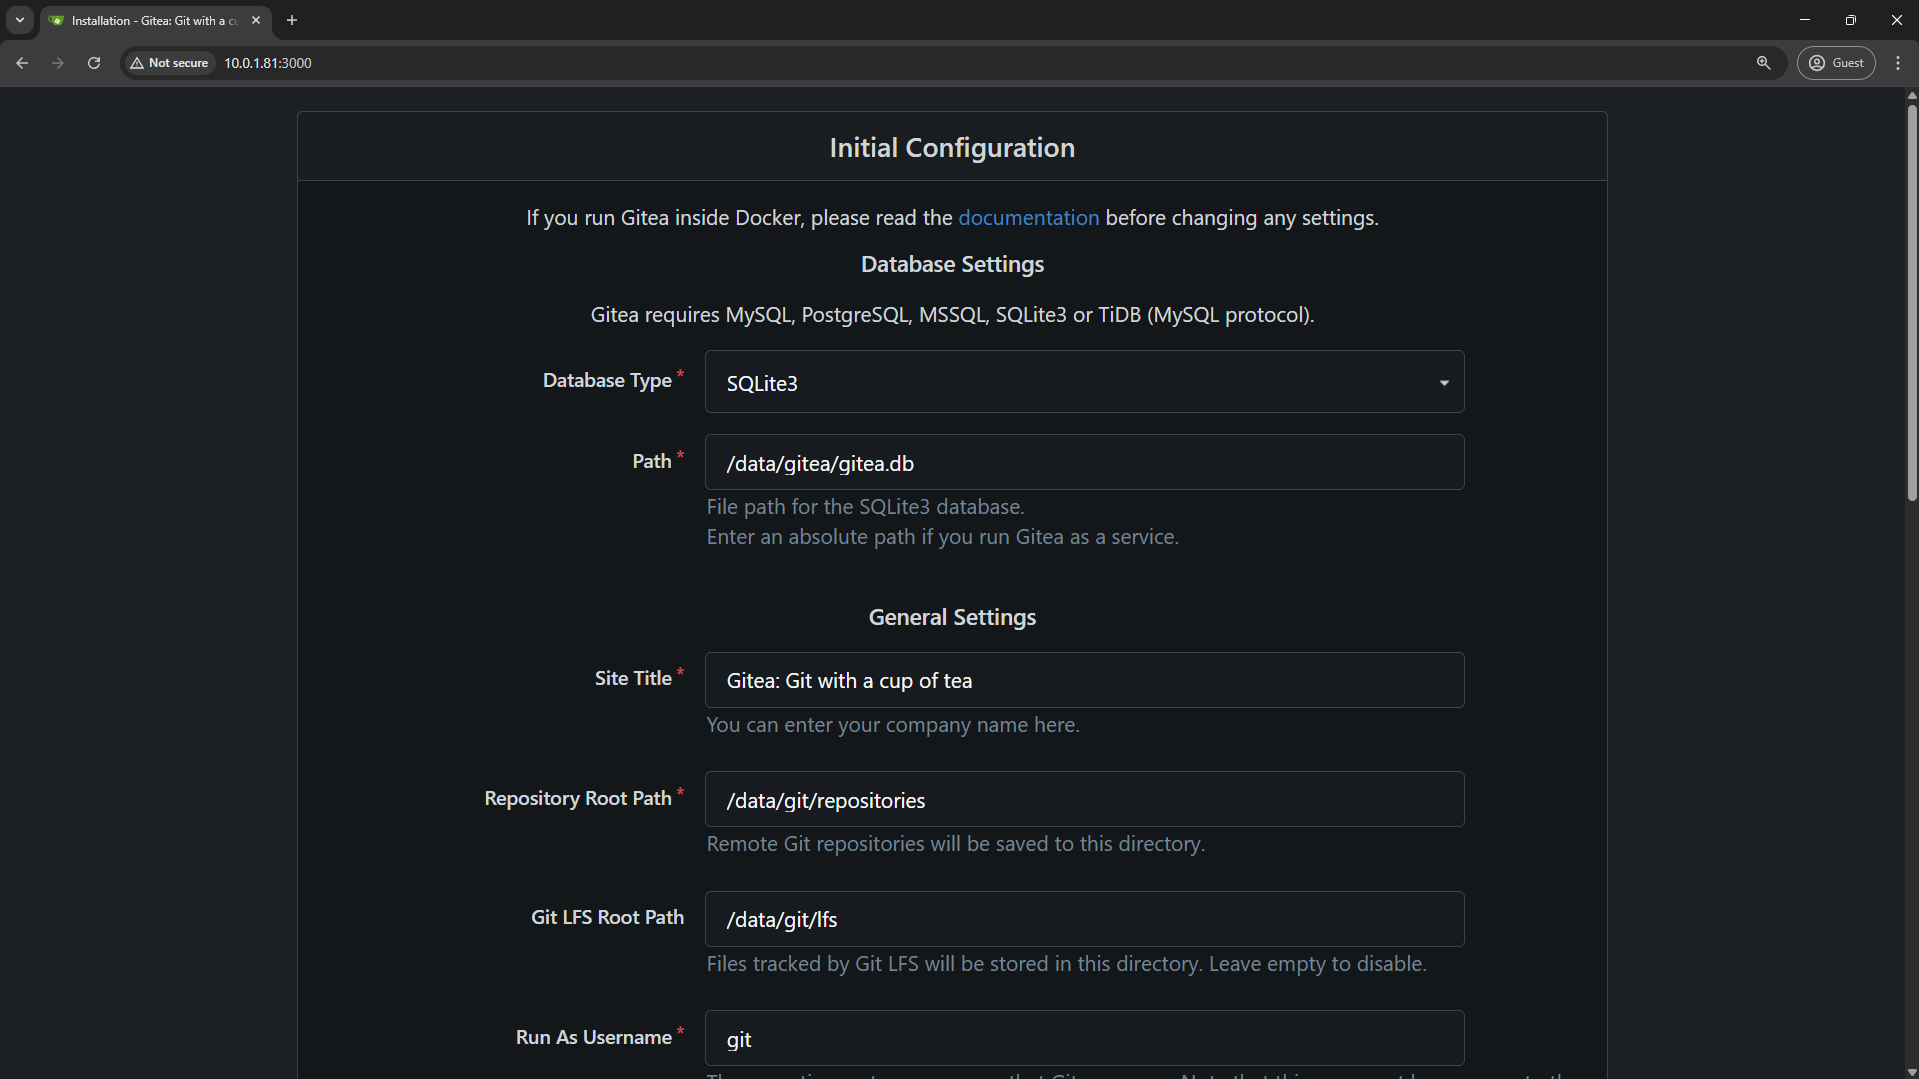Reload the Gitea installation page
This screenshot has width=1919, height=1079.
94,63
